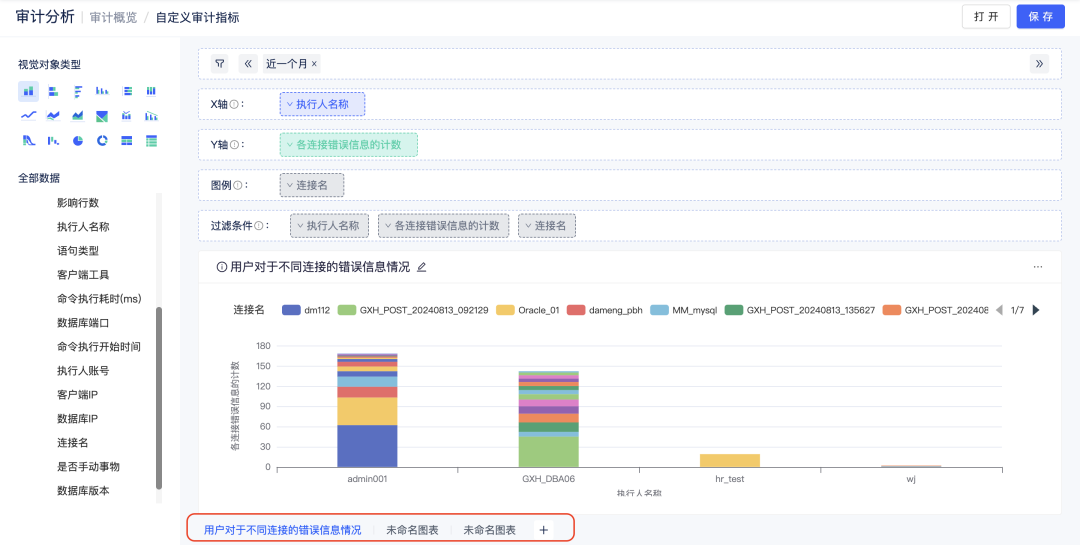Switch visual type to pie chart
The image size is (1080, 545).
point(78,141)
